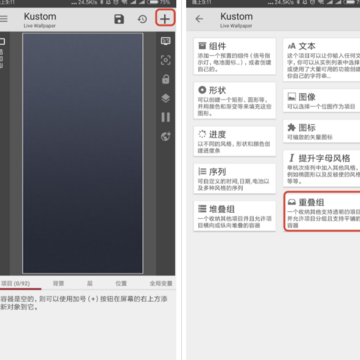The image size is (360, 360).
Task: Switch to the 背景 tab
Action: pyautogui.click(x=58, y=284)
